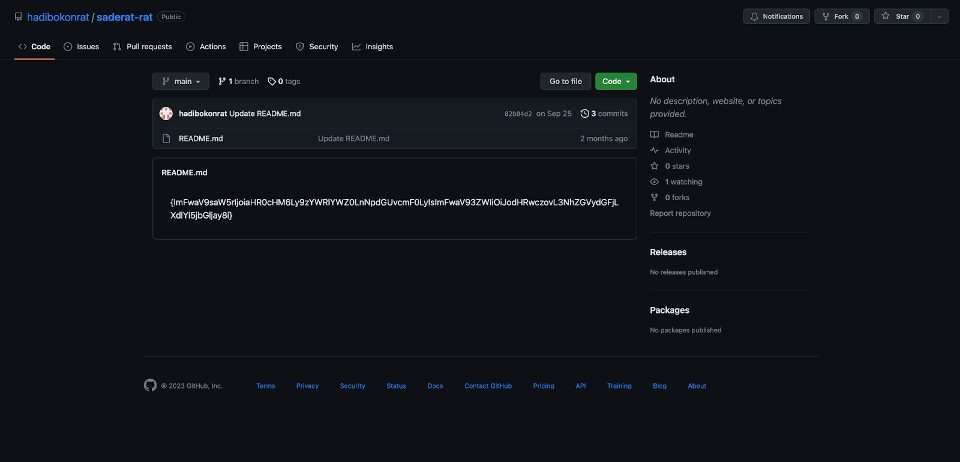Switch to the Issues tab
The width and height of the screenshot is (960, 462).
pos(81,46)
